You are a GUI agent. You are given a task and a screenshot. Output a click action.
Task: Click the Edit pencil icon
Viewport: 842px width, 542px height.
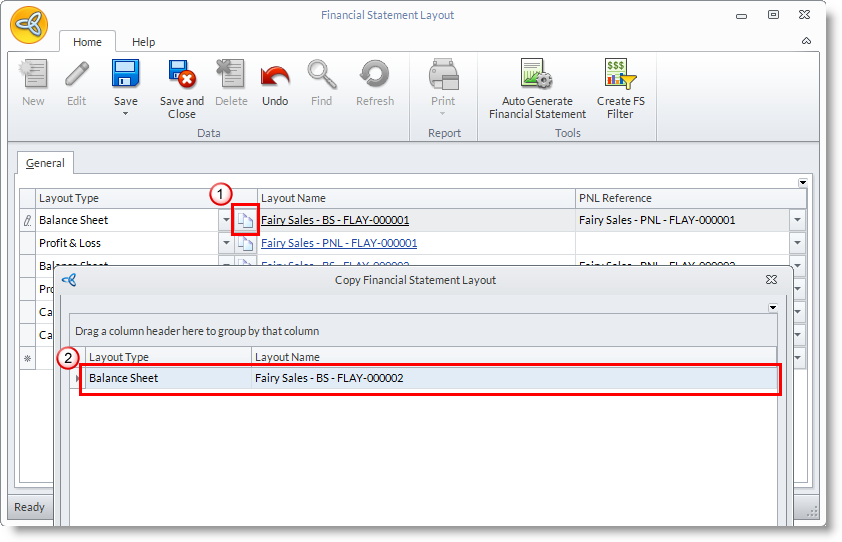tap(77, 74)
